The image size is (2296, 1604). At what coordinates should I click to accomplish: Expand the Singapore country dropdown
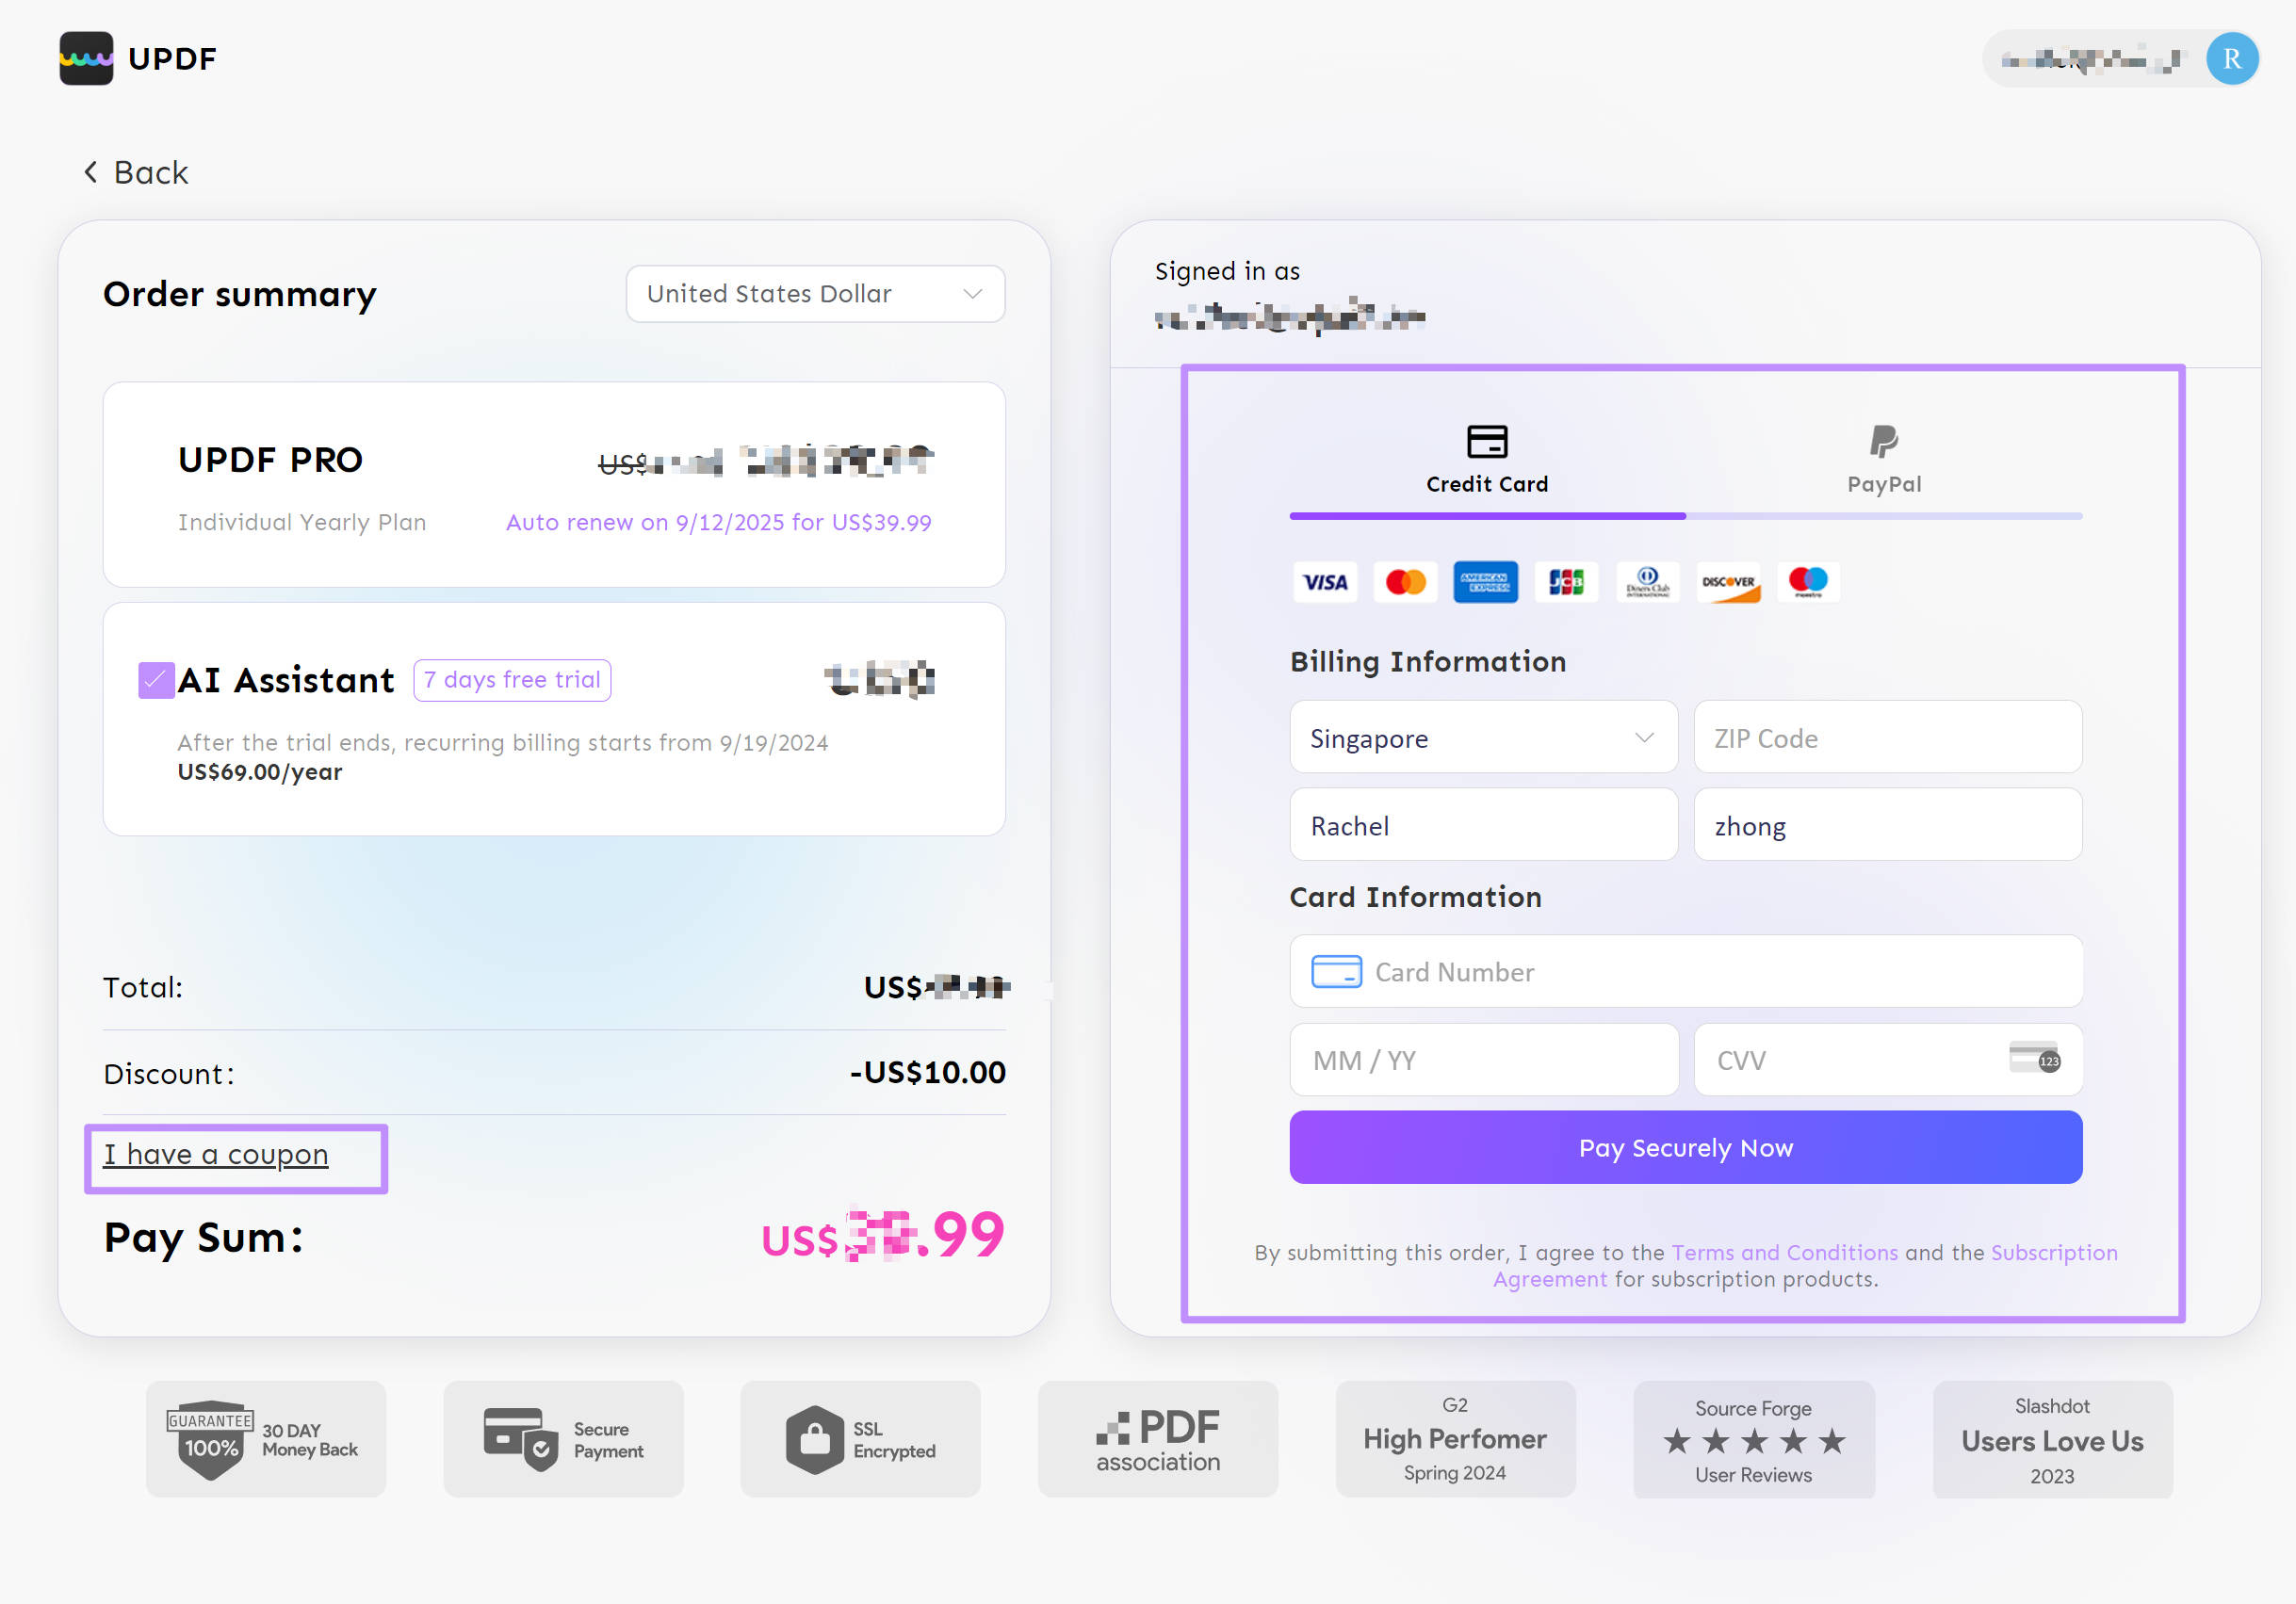pos(1483,737)
